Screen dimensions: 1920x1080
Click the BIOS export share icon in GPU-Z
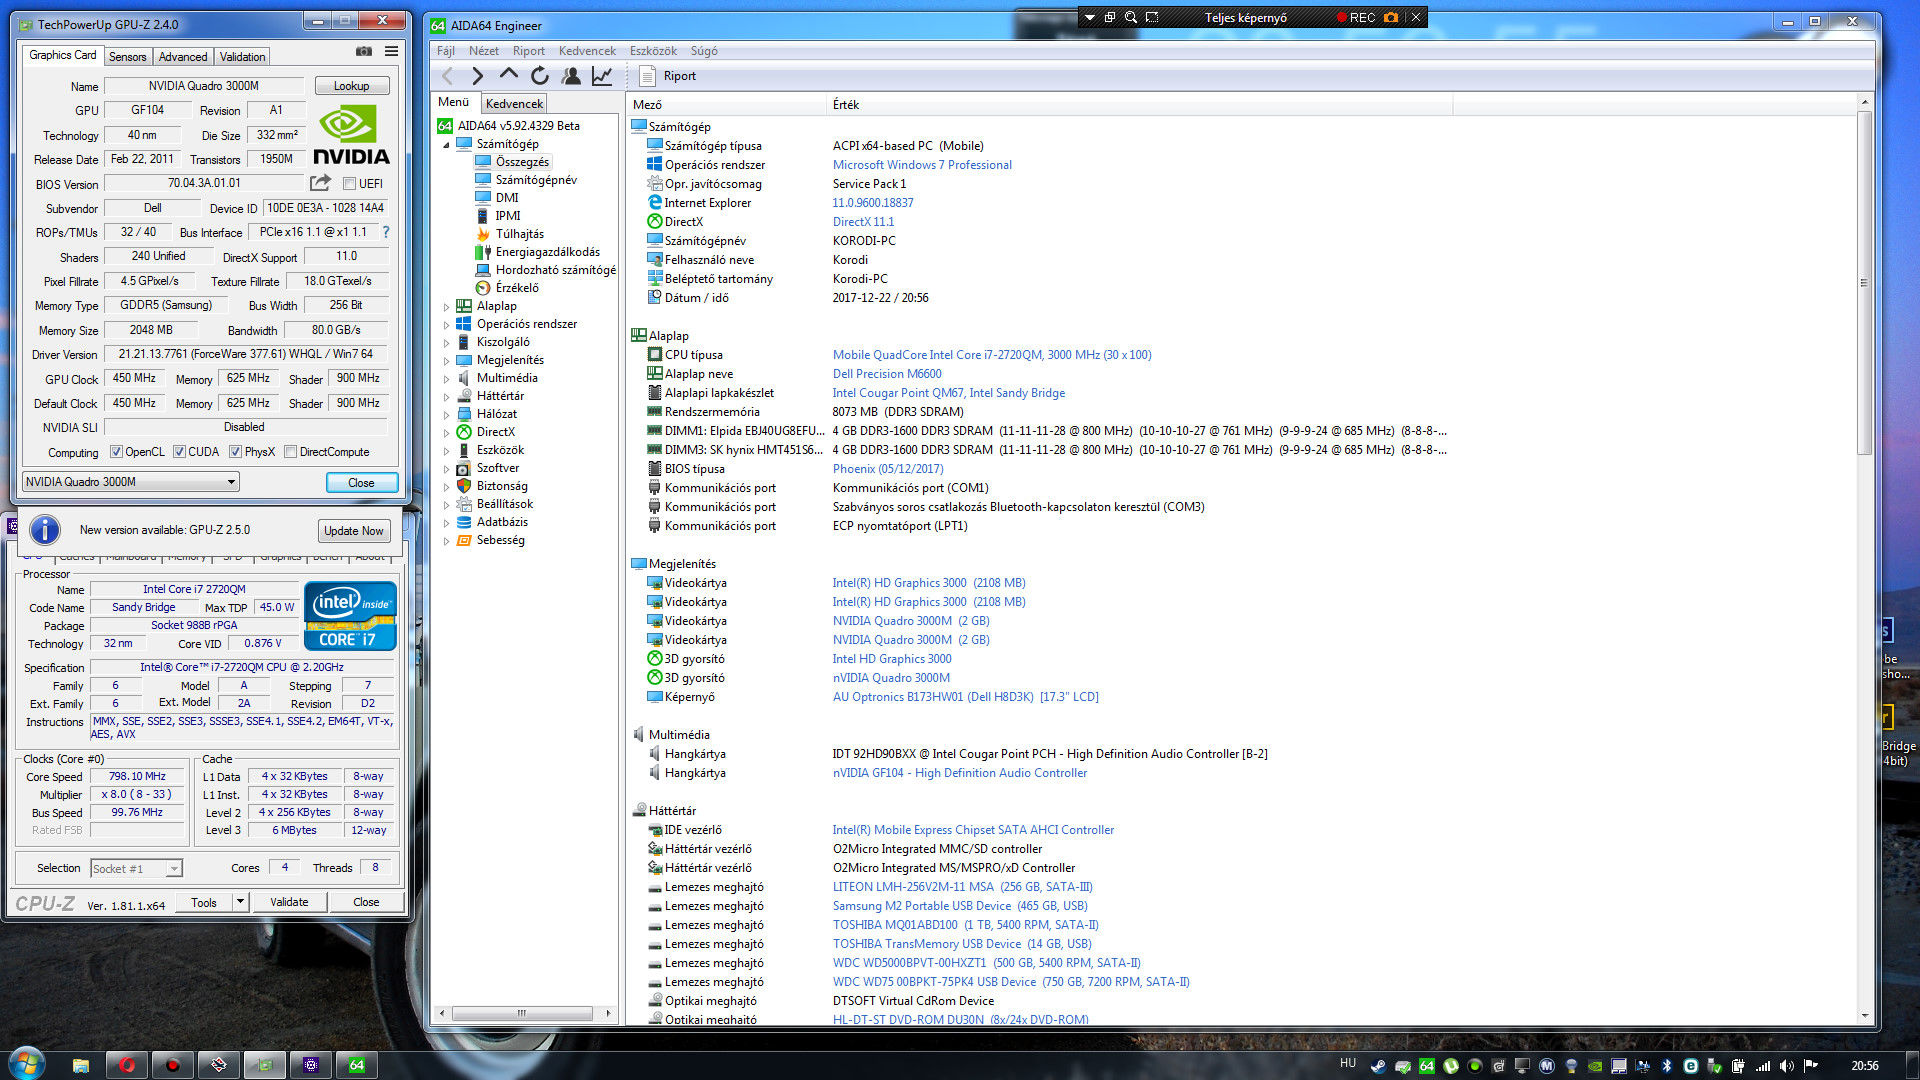[x=320, y=183]
